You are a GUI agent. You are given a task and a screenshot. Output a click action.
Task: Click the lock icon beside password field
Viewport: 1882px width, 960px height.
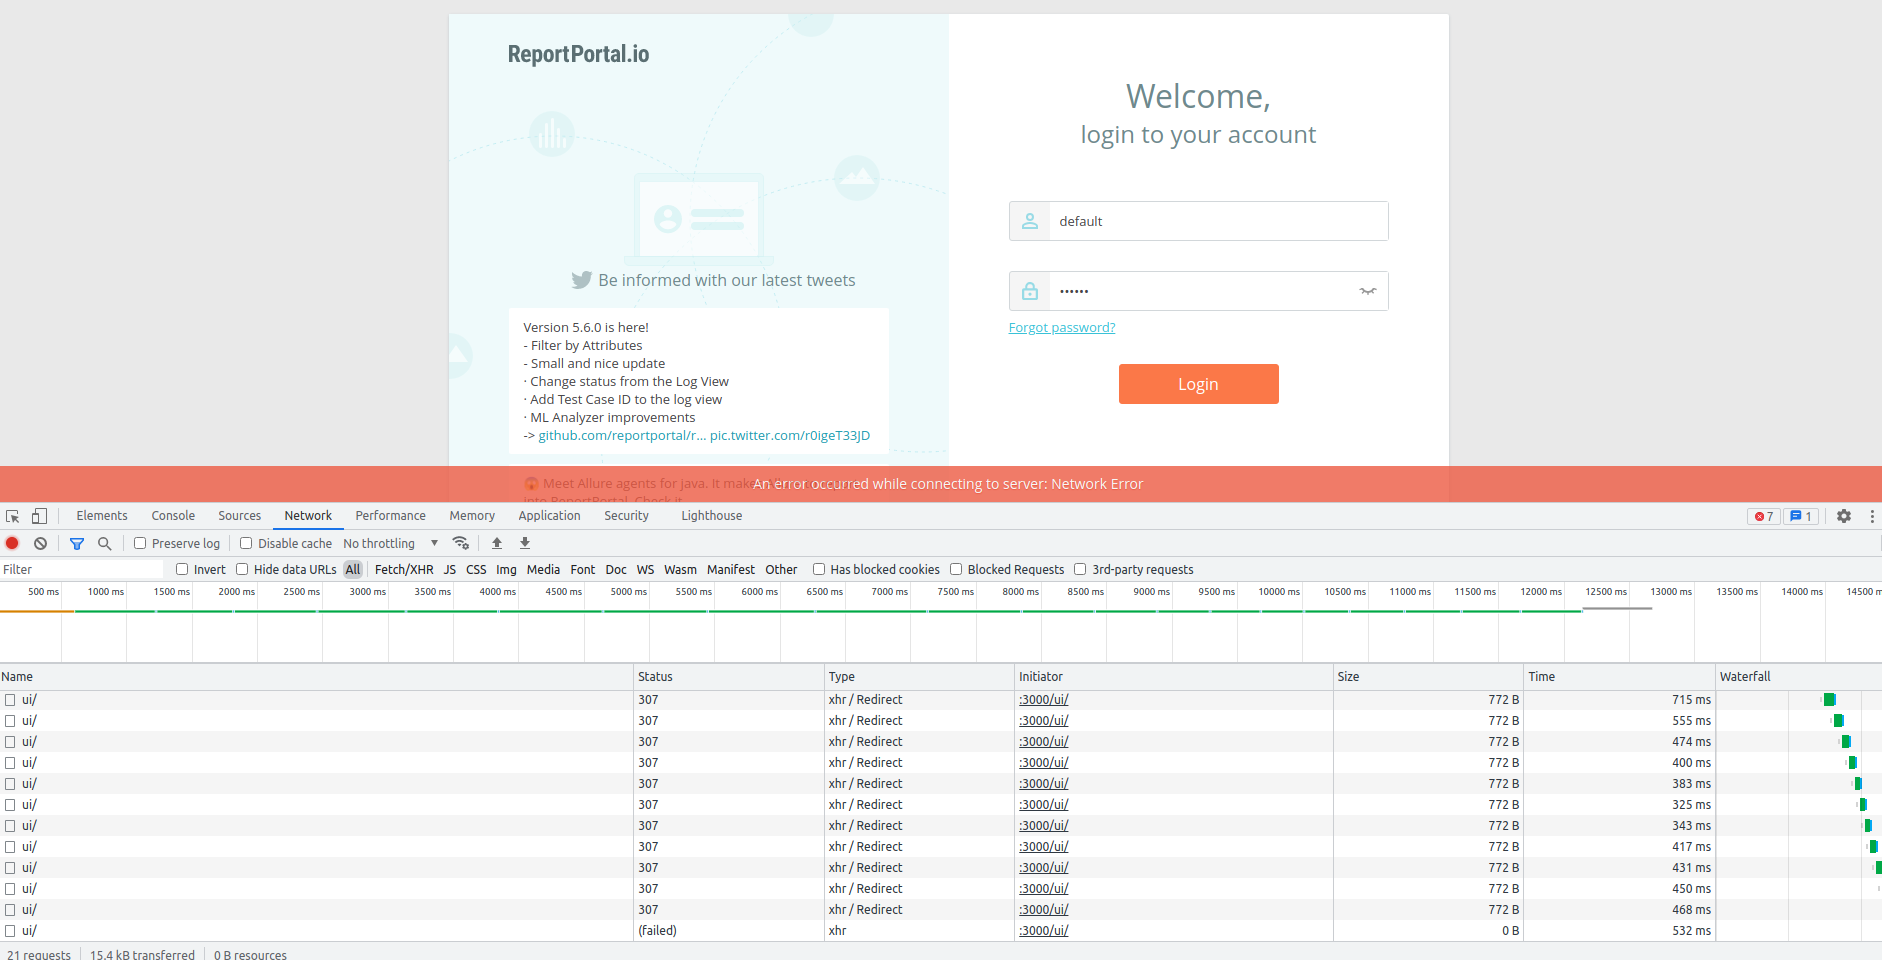click(1030, 291)
